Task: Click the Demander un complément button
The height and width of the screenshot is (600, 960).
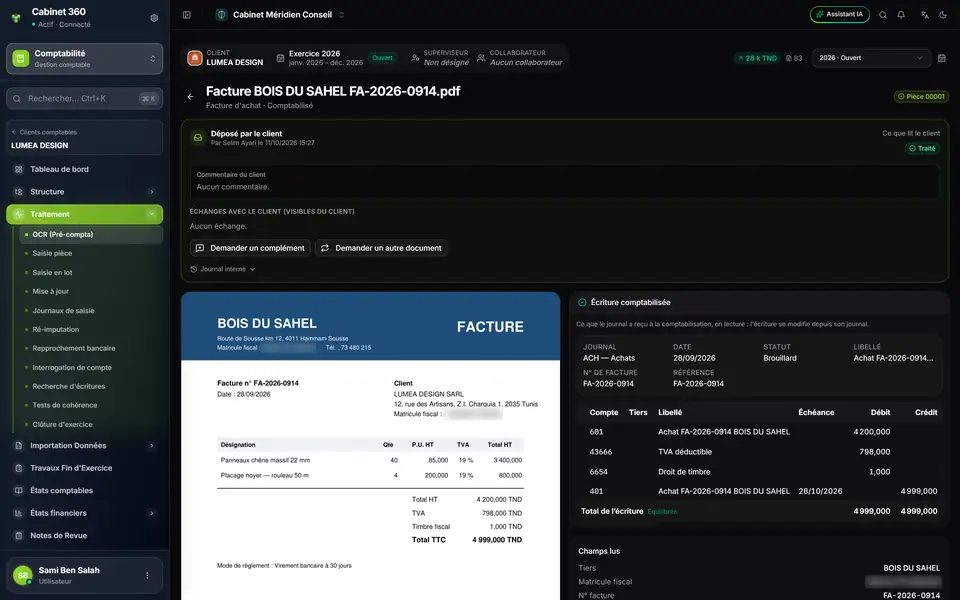Action: pos(250,248)
